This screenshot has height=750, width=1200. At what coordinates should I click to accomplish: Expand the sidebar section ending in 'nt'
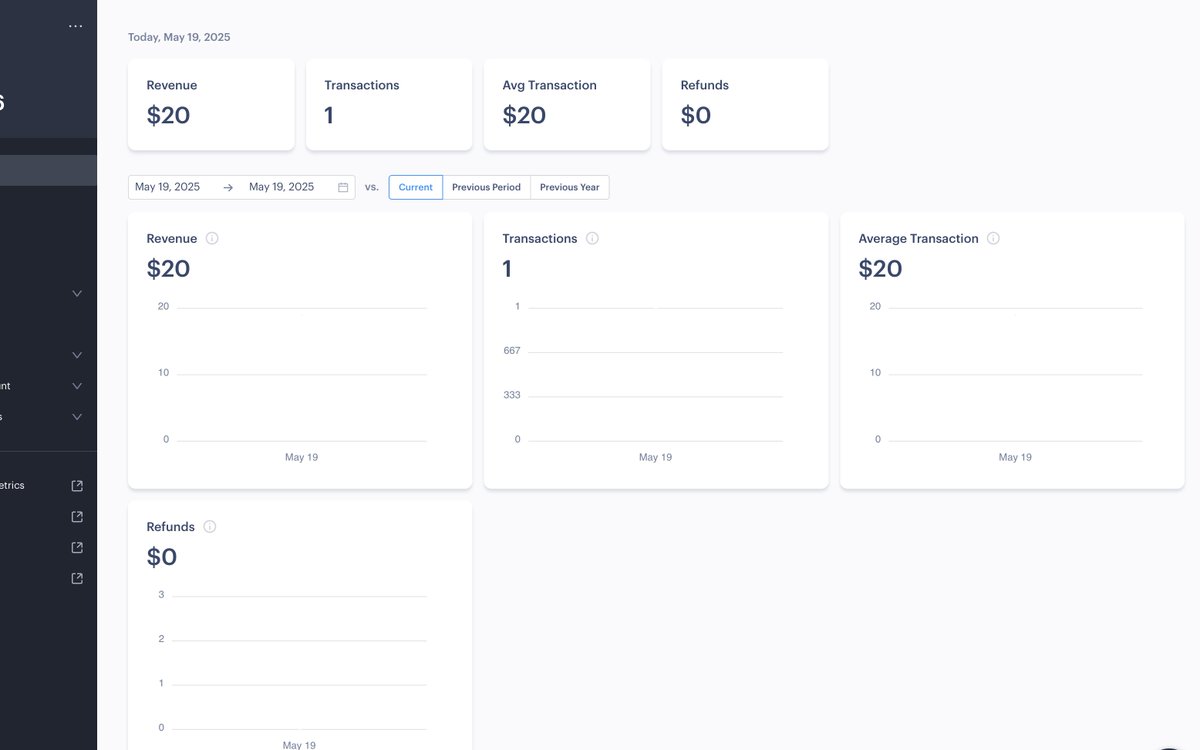point(77,386)
